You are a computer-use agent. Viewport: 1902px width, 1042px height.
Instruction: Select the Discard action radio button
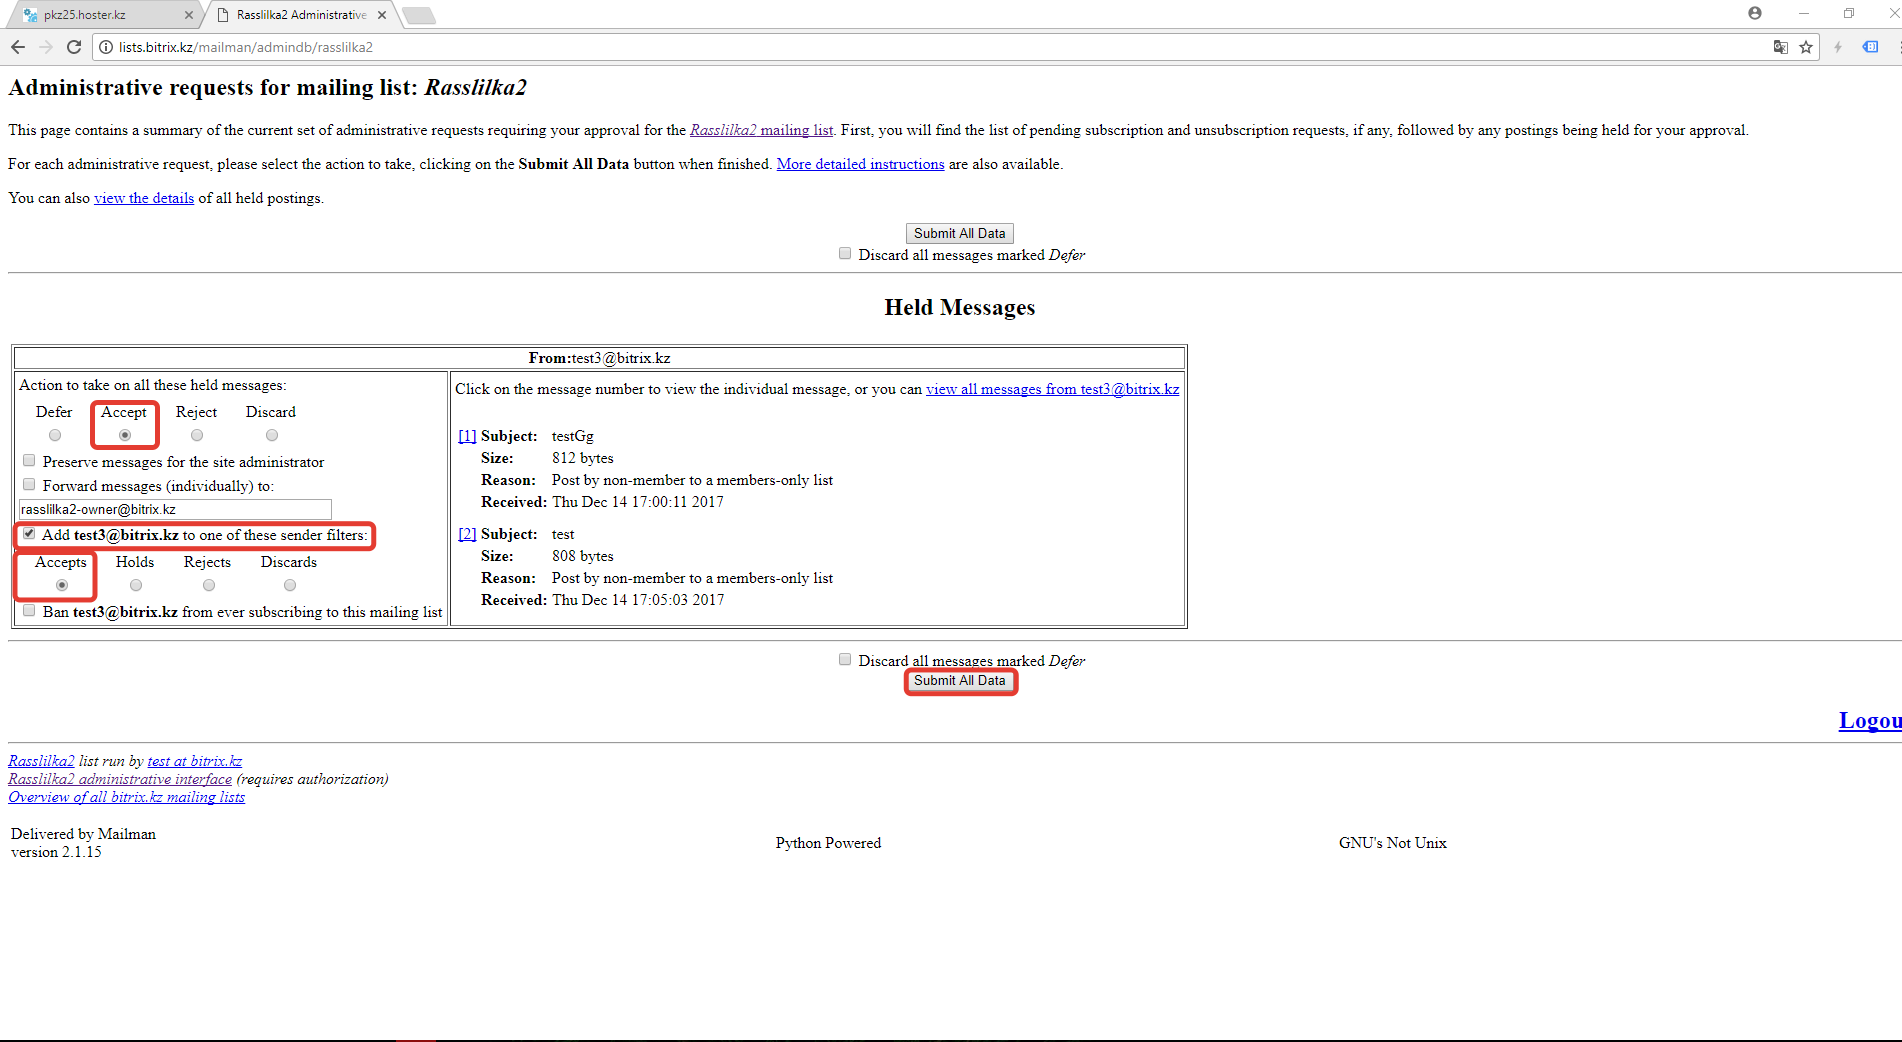tap(272, 435)
